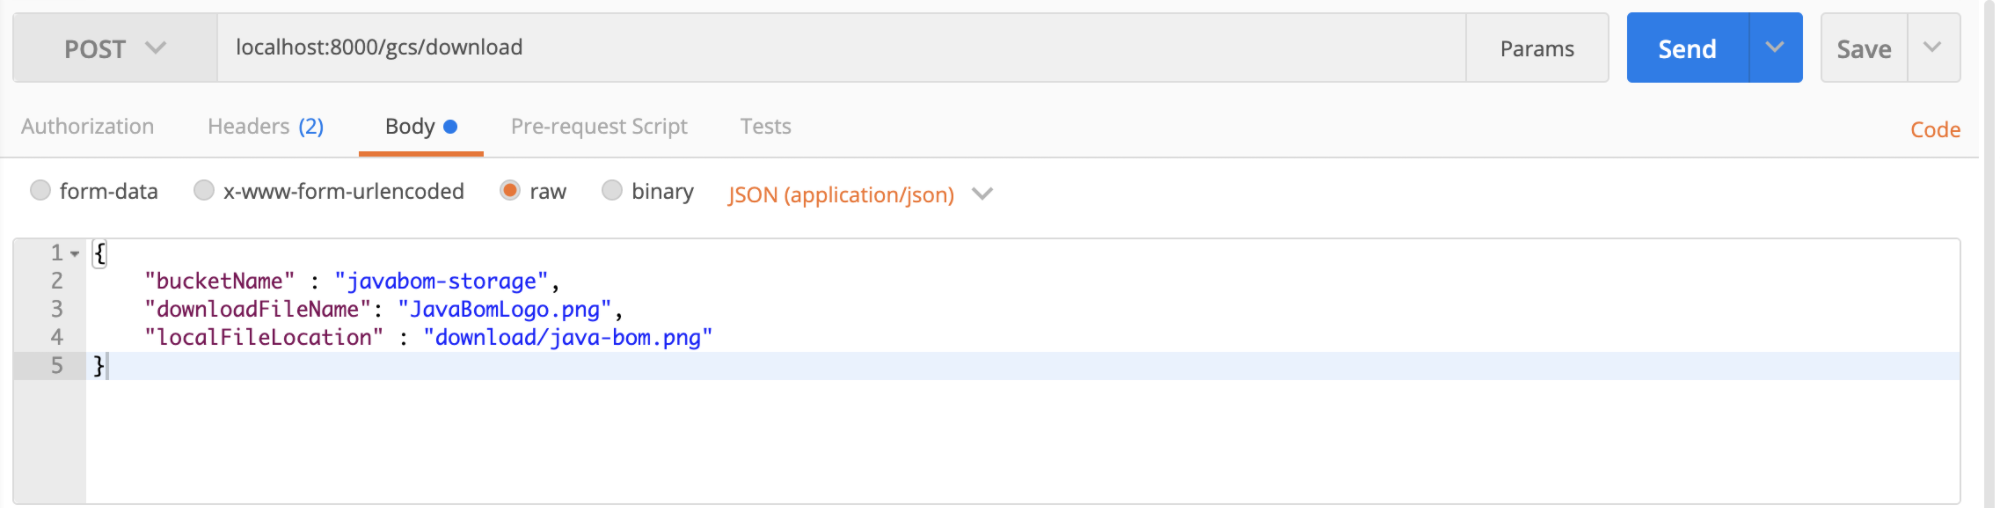2000x508 pixels.
Task: Select the Body tab
Action: click(x=421, y=127)
